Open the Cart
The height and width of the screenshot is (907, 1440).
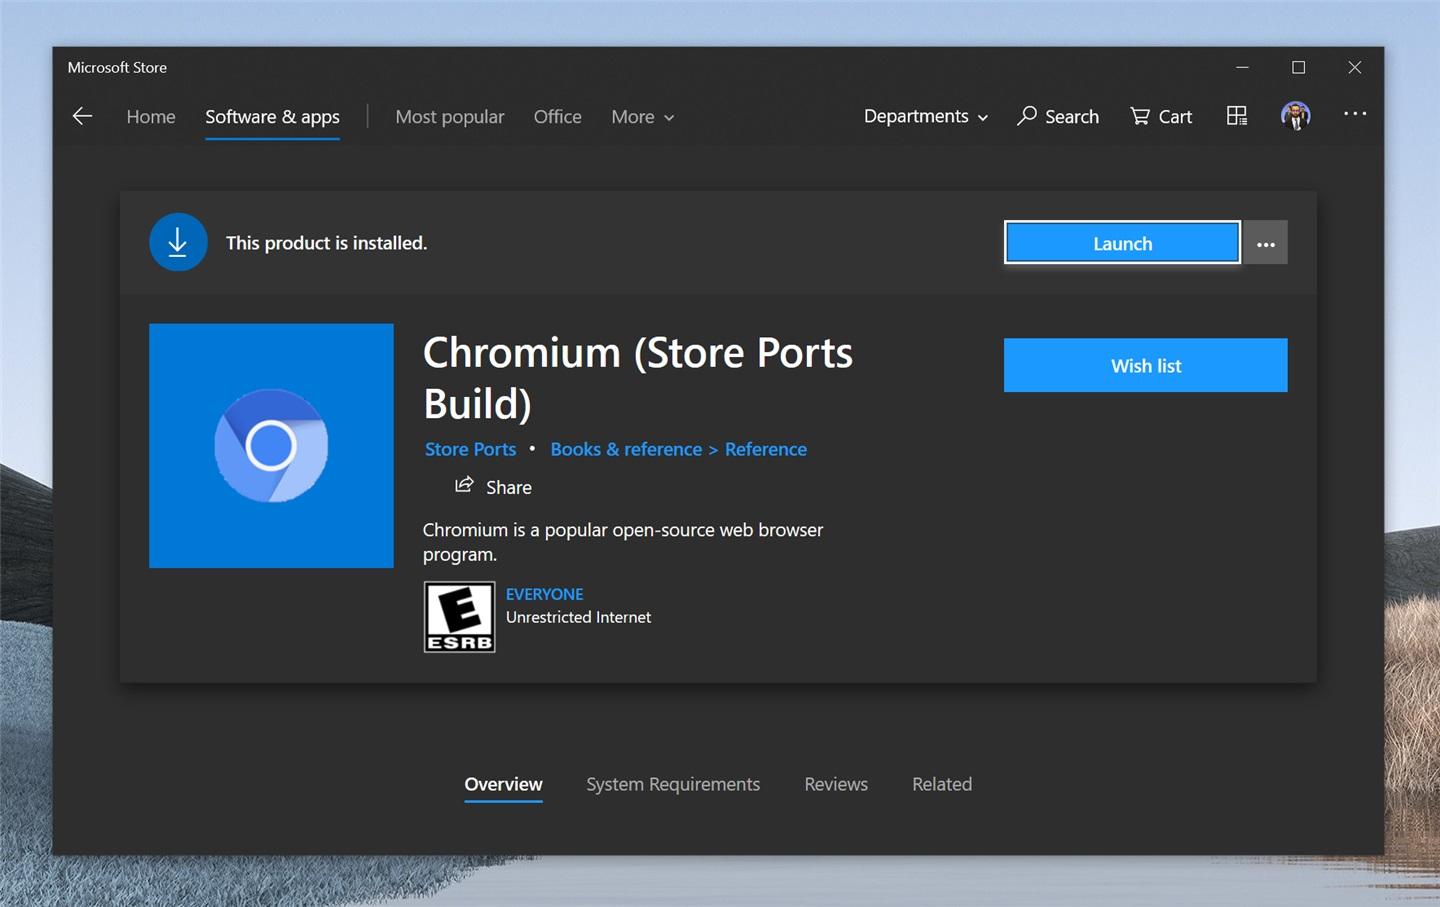pos(1160,116)
